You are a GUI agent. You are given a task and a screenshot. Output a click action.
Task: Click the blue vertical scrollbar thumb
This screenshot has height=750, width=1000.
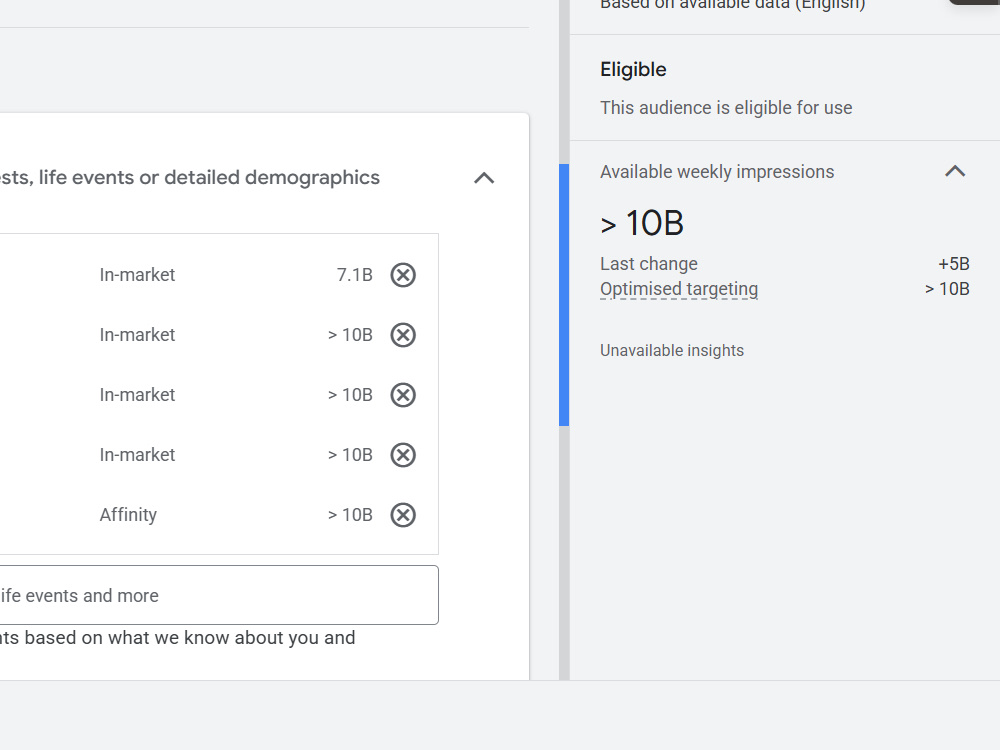(564, 295)
